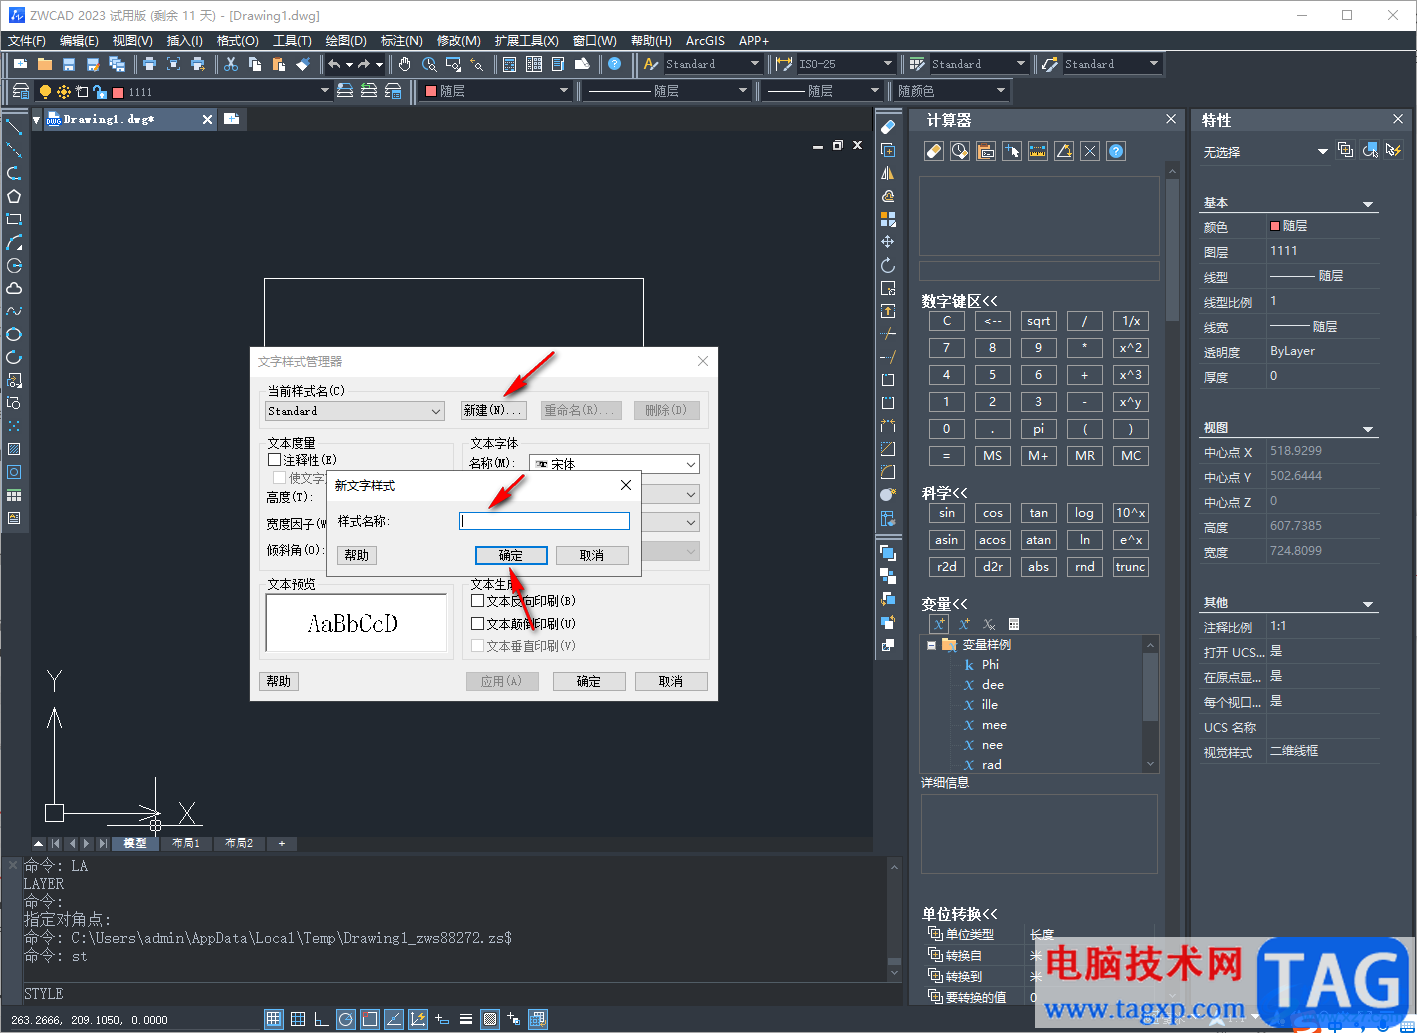Click the sqrt calculator button
Screen dimensions: 1417x1033
point(1038,321)
